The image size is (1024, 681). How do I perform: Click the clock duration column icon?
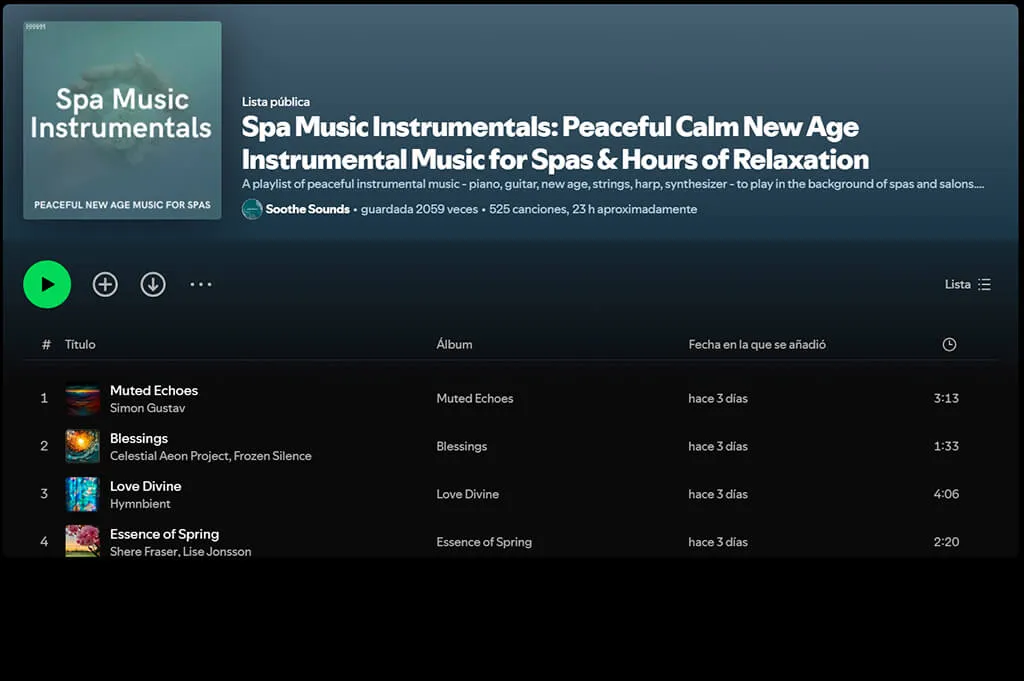pyautogui.click(x=949, y=344)
